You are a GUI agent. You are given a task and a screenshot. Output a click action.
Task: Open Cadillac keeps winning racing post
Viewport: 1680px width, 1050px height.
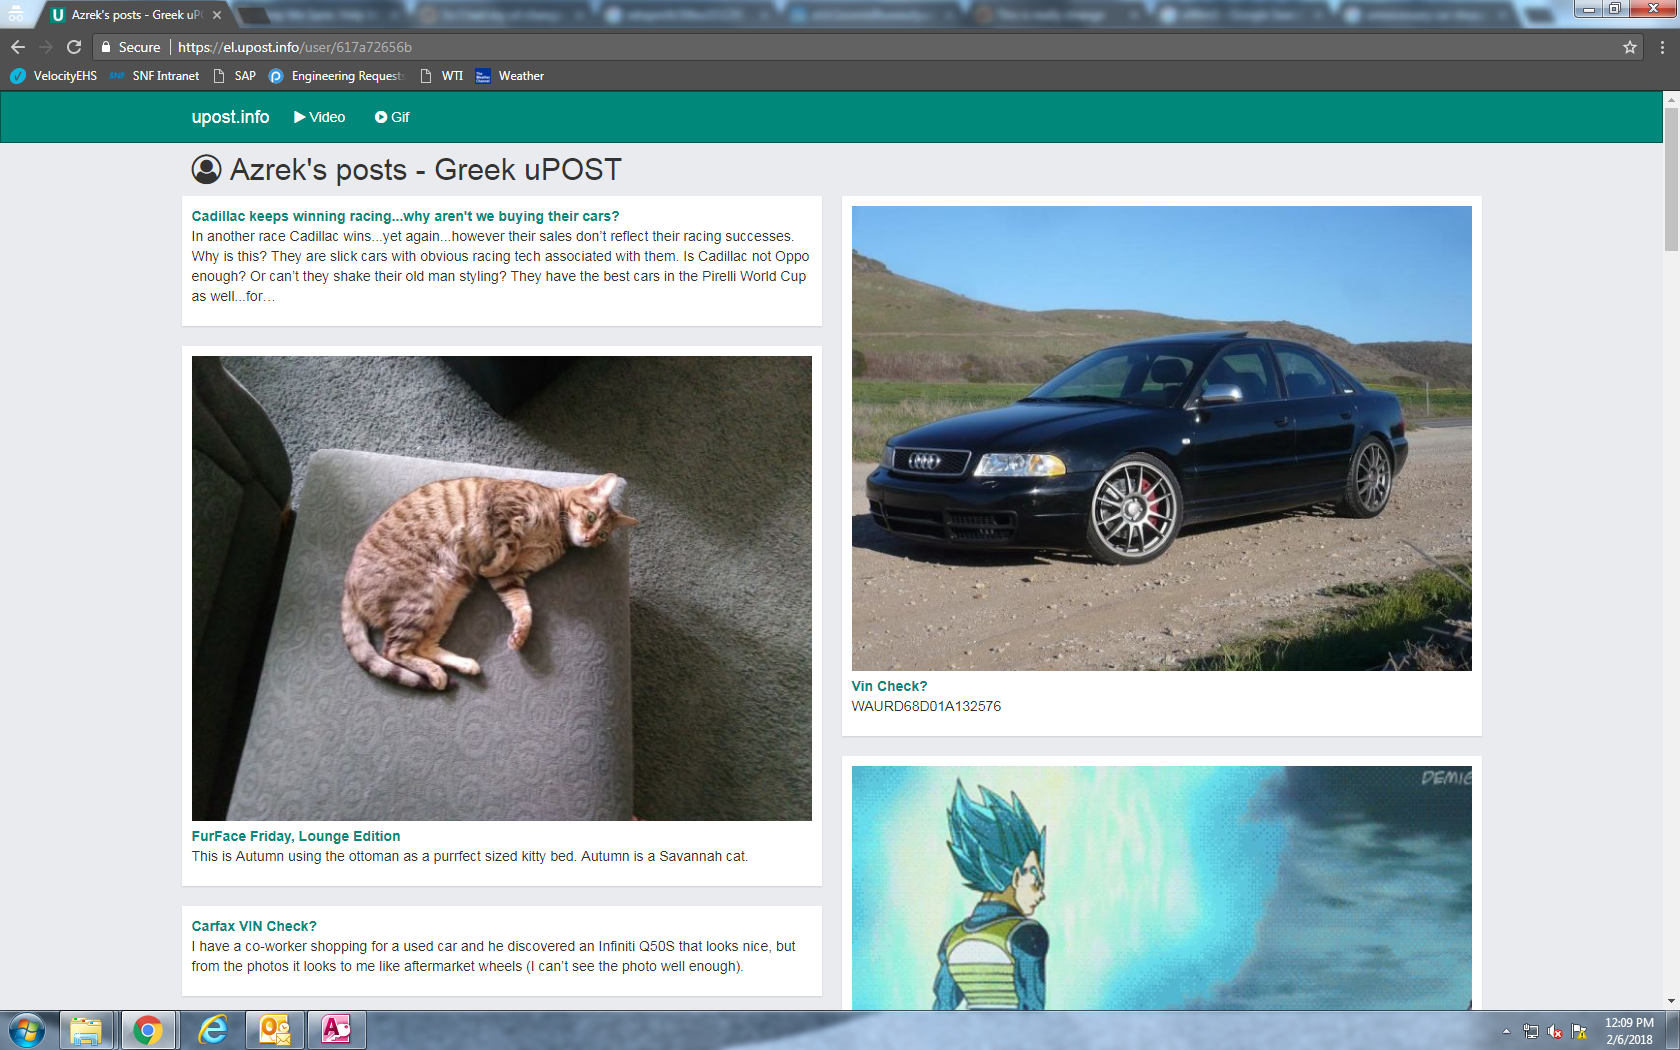(405, 216)
